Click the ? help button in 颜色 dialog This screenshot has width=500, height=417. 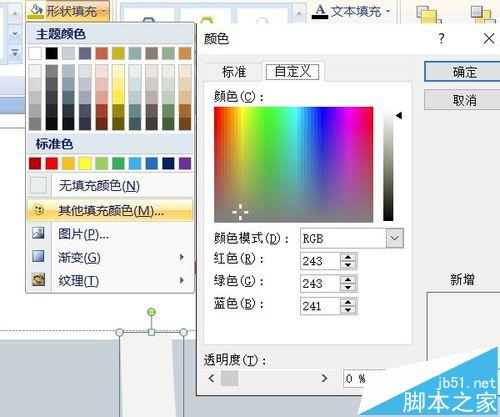tap(441, 39)
